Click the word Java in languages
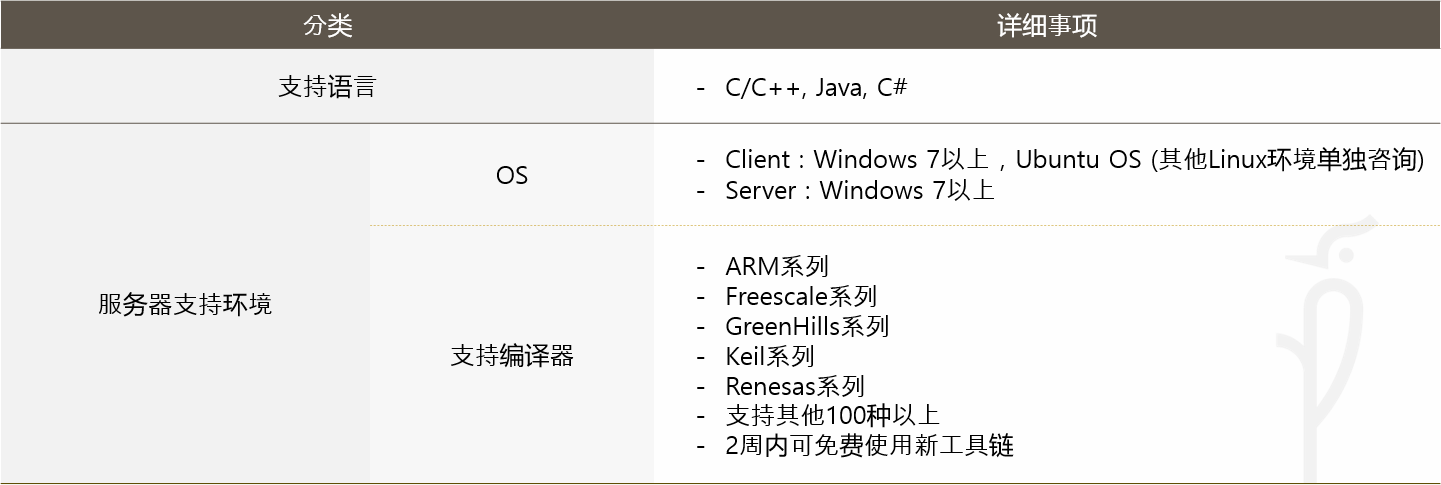 839,88
